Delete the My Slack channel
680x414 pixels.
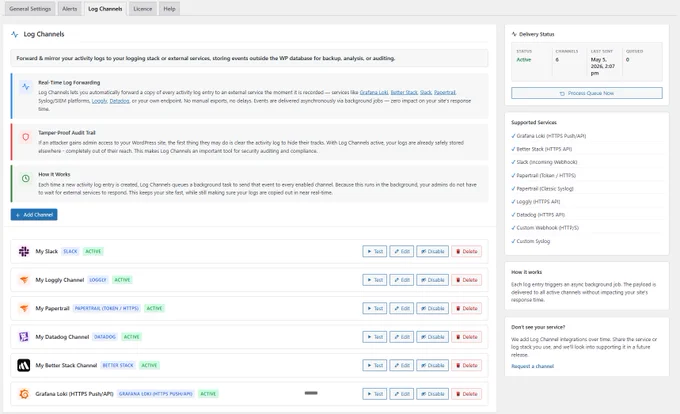point(467,251)
